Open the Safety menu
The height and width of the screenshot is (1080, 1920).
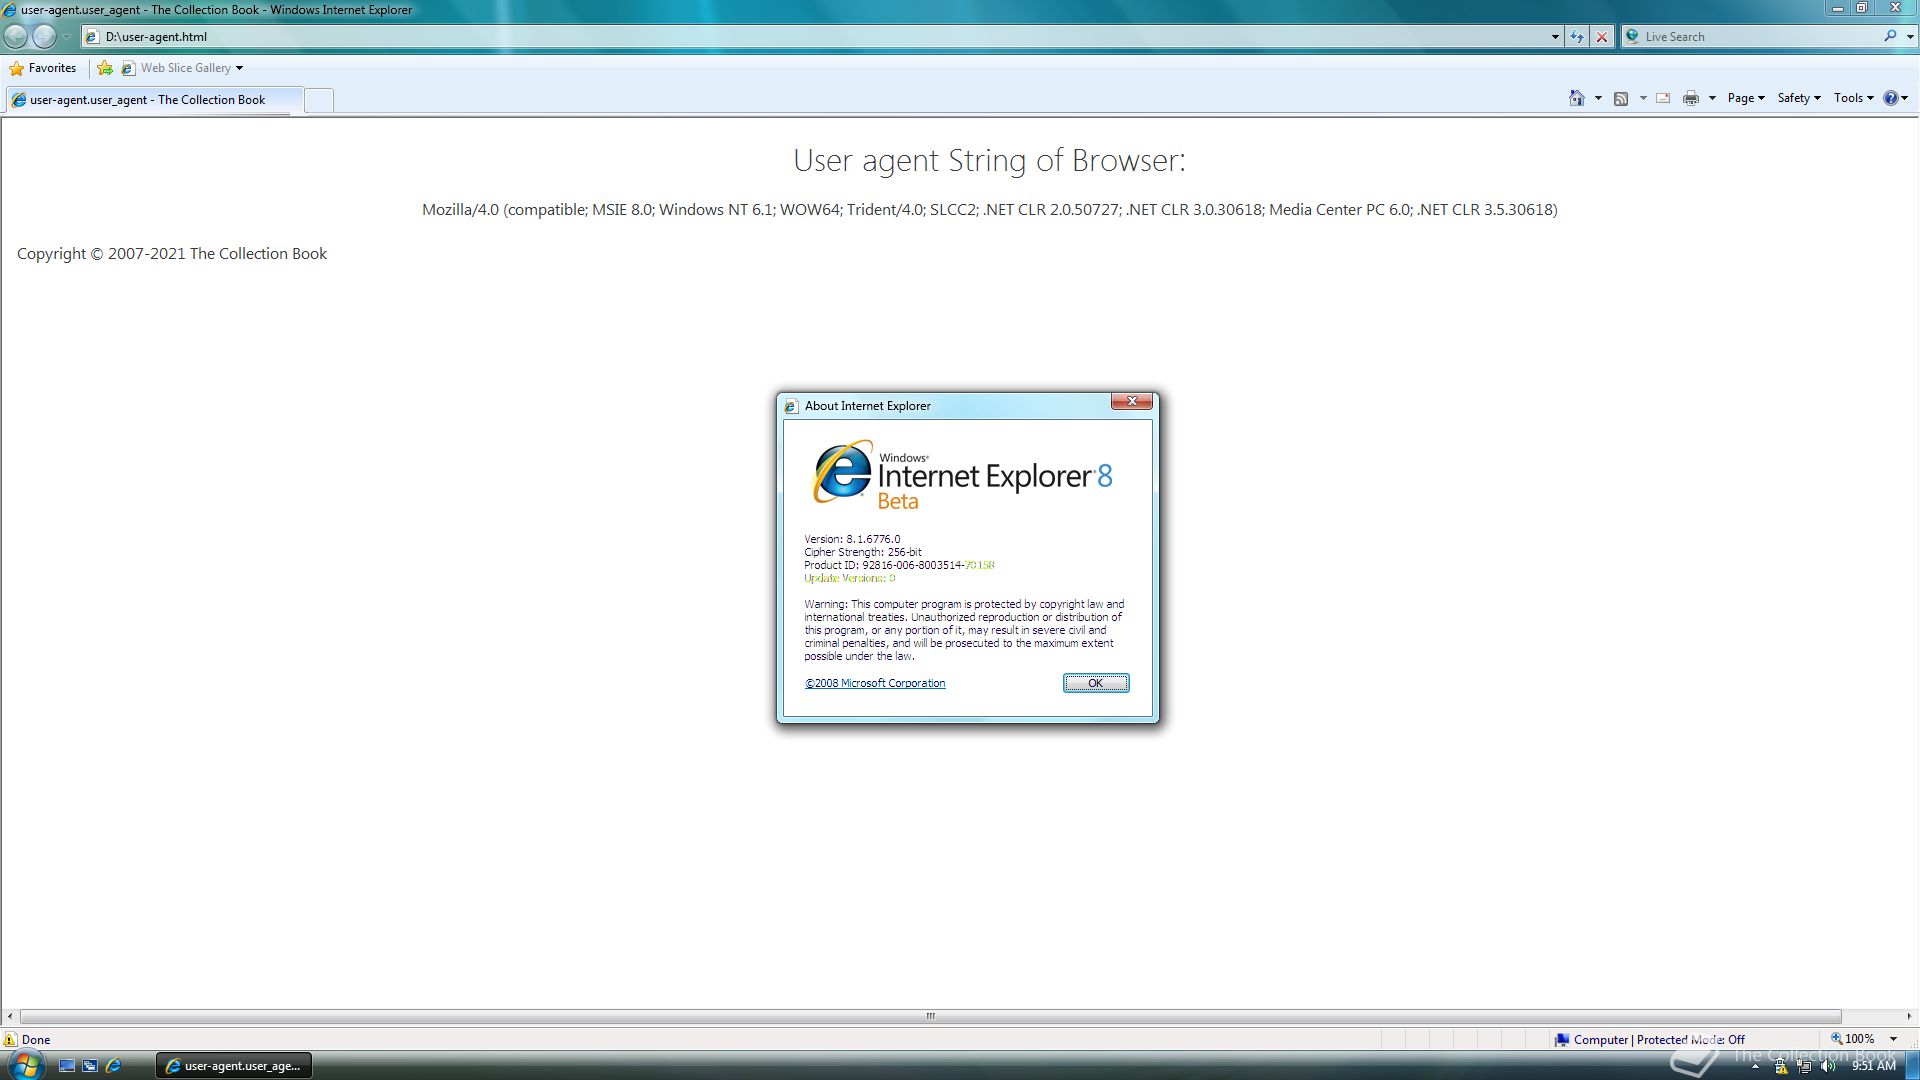point(1799,98)
